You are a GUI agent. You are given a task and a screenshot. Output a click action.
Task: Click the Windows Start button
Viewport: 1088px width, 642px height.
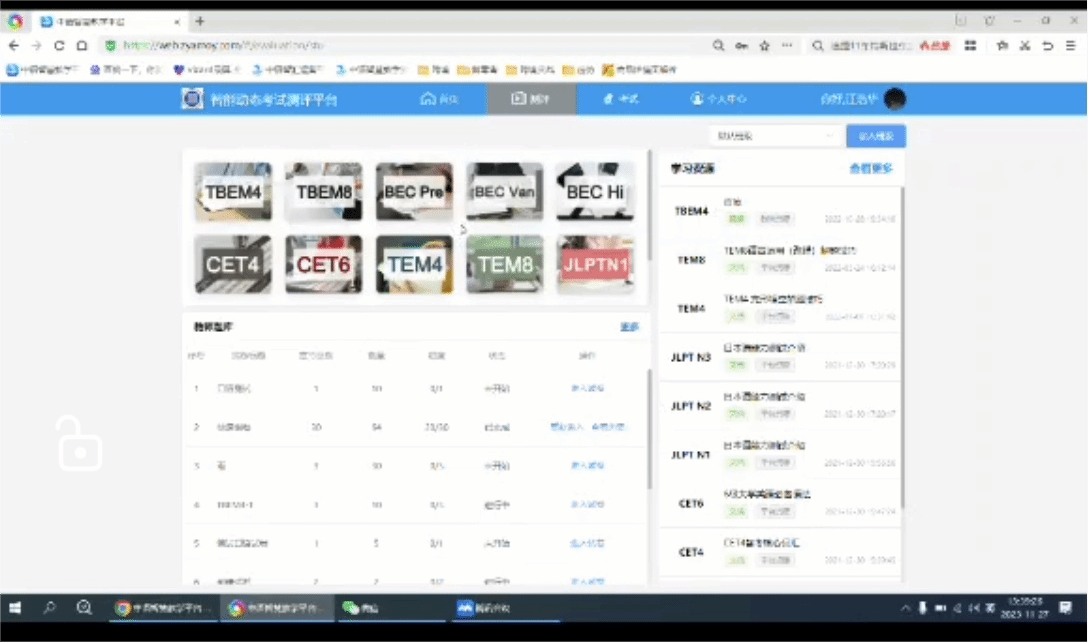point(16,608)
